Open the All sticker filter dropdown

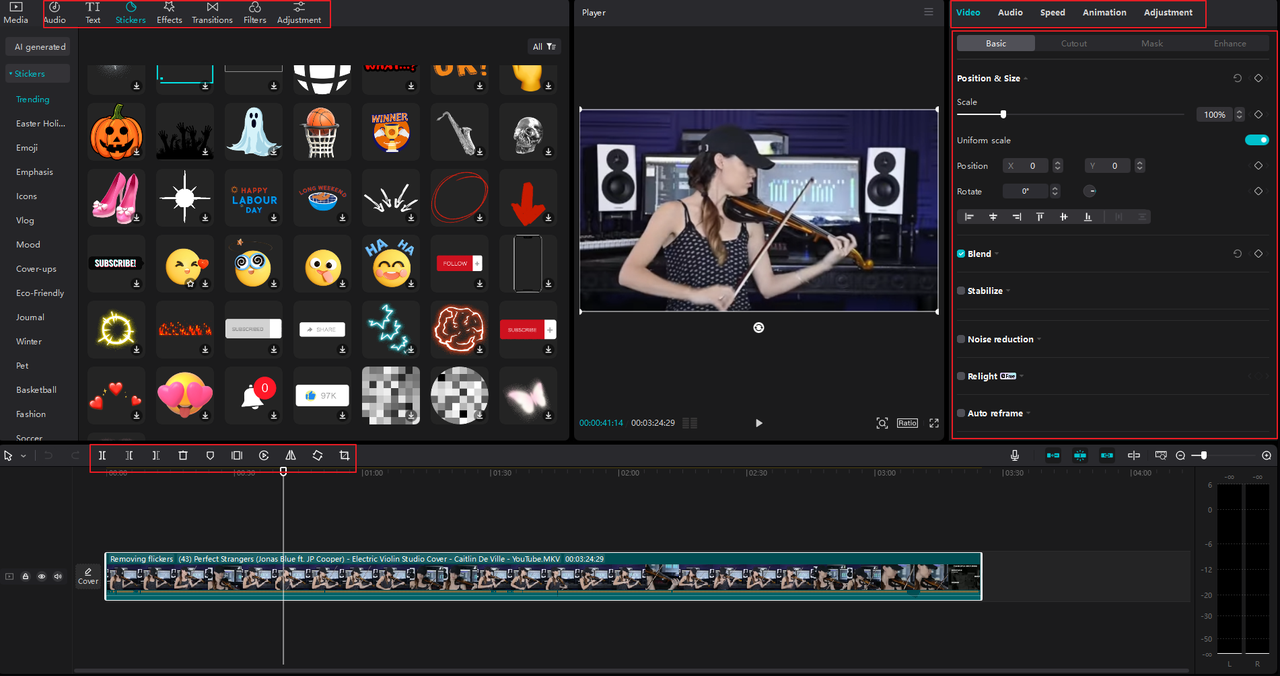(x=545, y=47)
